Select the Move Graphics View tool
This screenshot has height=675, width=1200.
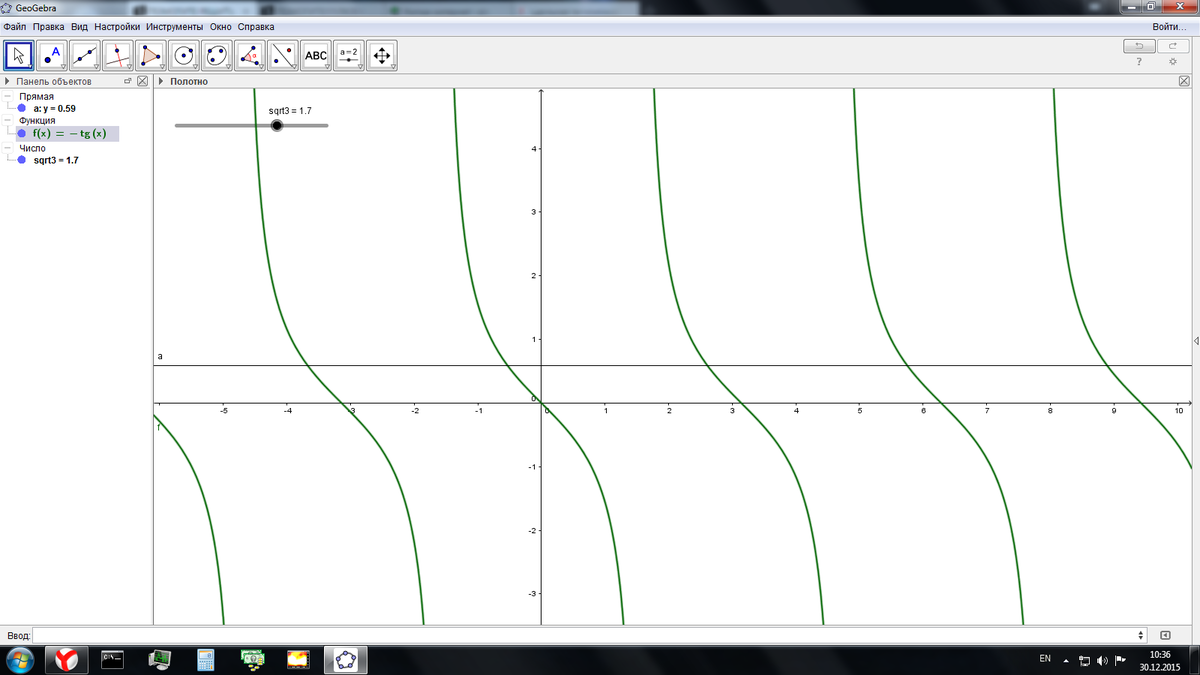[382, 56]
